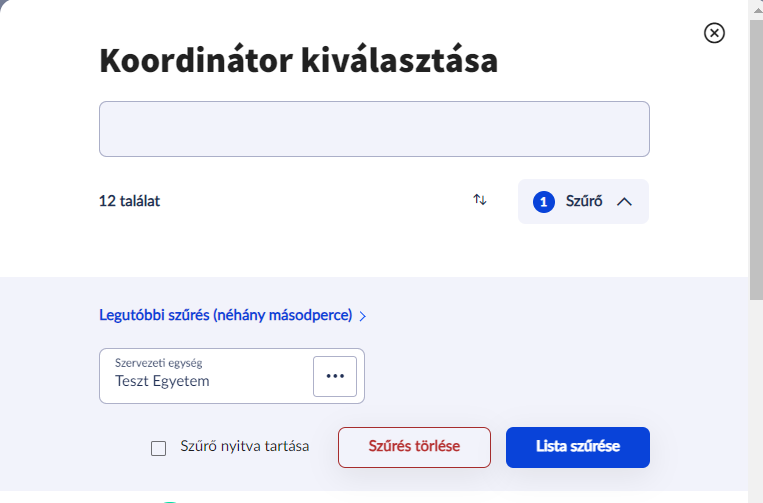Viewport: 763px width, 503px height.
Task: Open the Legutóbbi szűrés recent filter link
Action: tap(225, 315)
